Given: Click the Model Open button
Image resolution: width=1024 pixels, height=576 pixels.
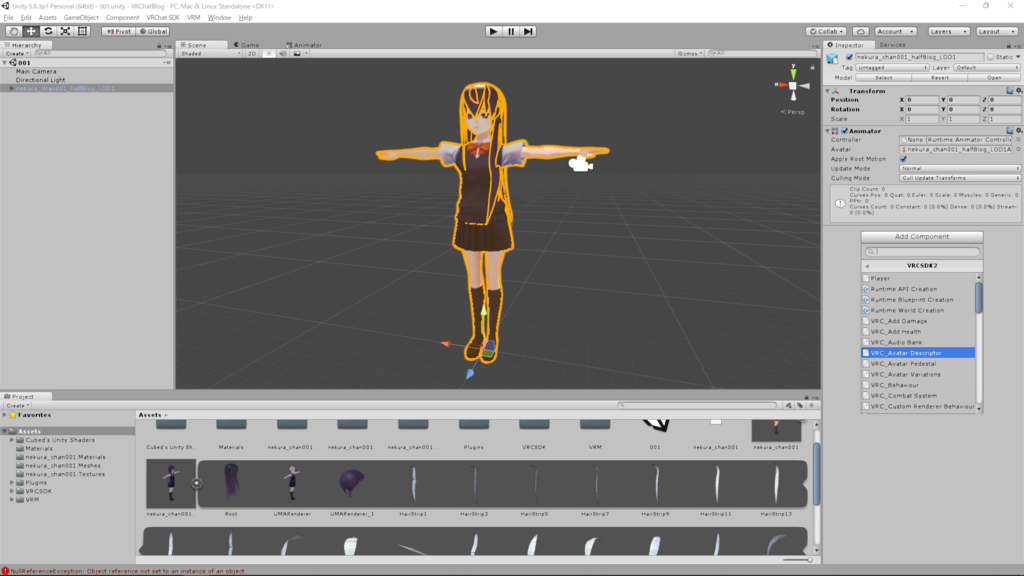Looking at the screenshot, I should click(x=994, y=78).
